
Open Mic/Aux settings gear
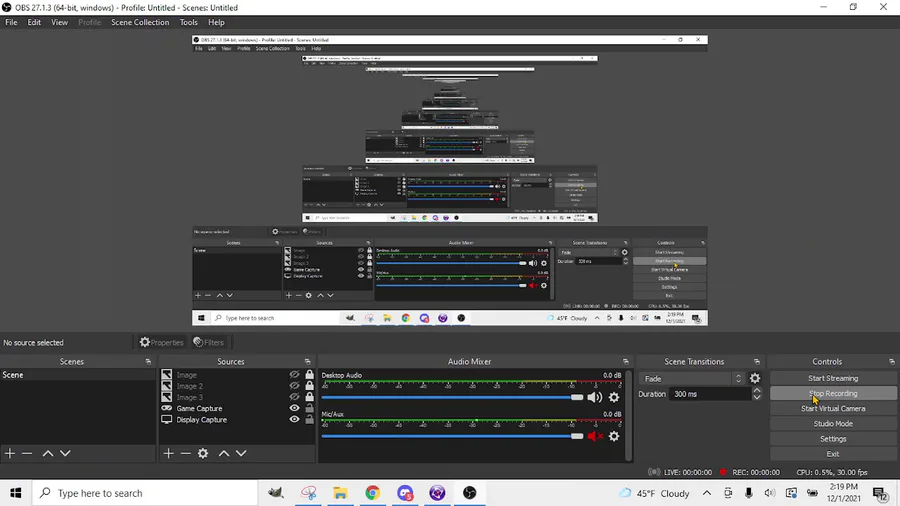click(x=614, y=436)
